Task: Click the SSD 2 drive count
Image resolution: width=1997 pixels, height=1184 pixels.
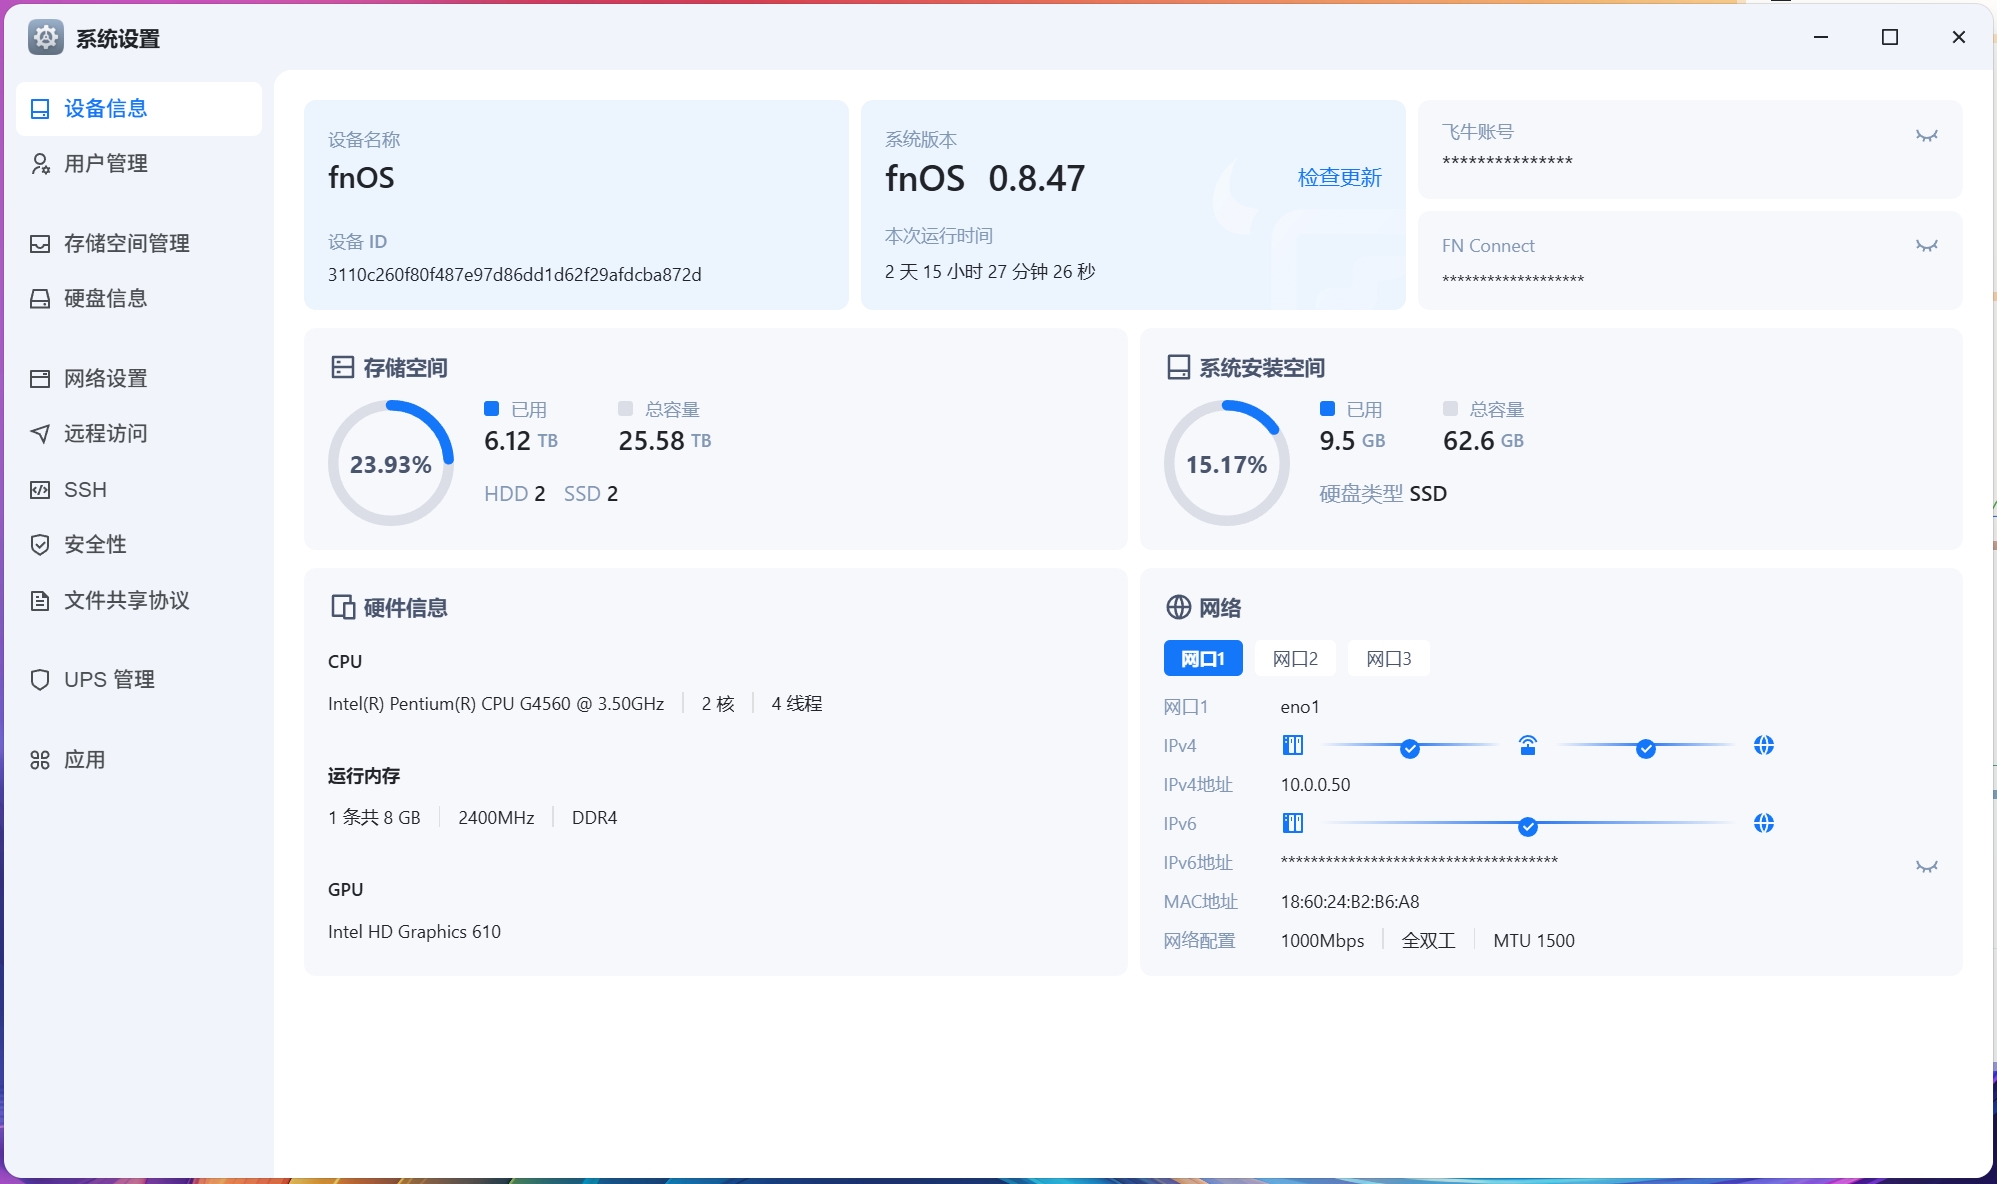Action: click(x=591, y=494)
